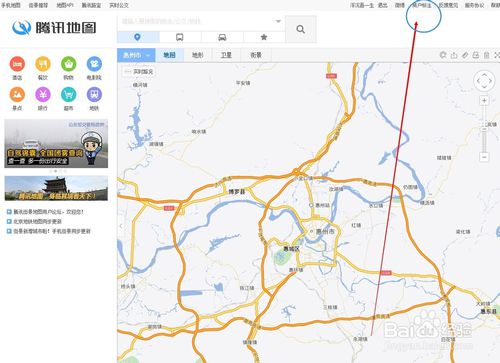Zoom out with the minus button

pyautogui.click(x=484, y=157)
